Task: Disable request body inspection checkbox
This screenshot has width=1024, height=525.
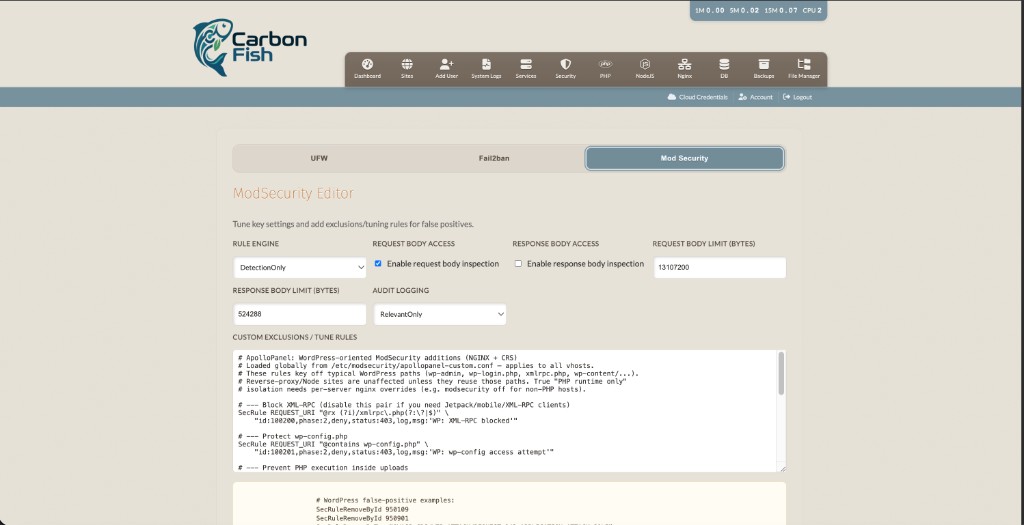Action: pyautogui.click(x=377, y=264)
